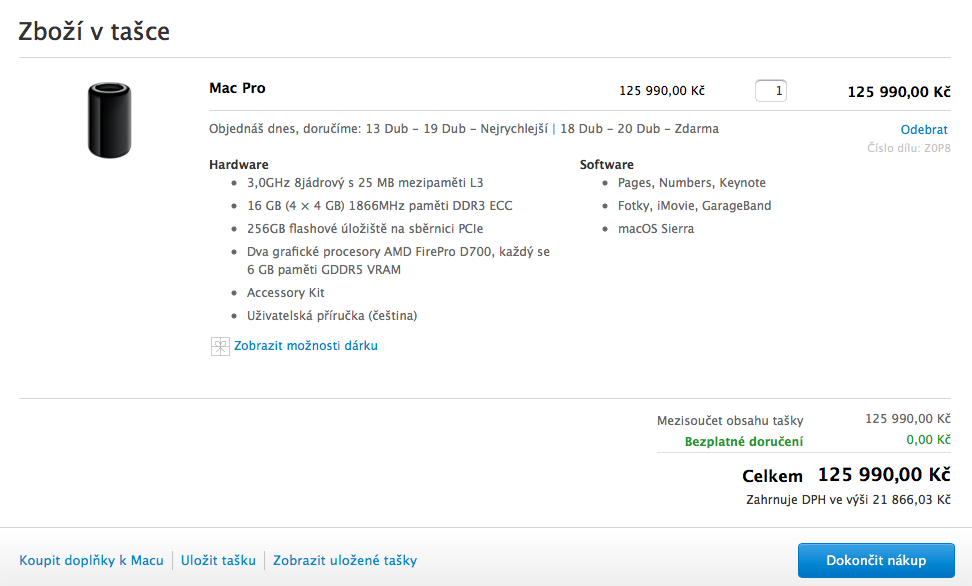Viewport: 972px width, 586px height.
Task: Click the Celkem total price
Action: tap(883, 475)
